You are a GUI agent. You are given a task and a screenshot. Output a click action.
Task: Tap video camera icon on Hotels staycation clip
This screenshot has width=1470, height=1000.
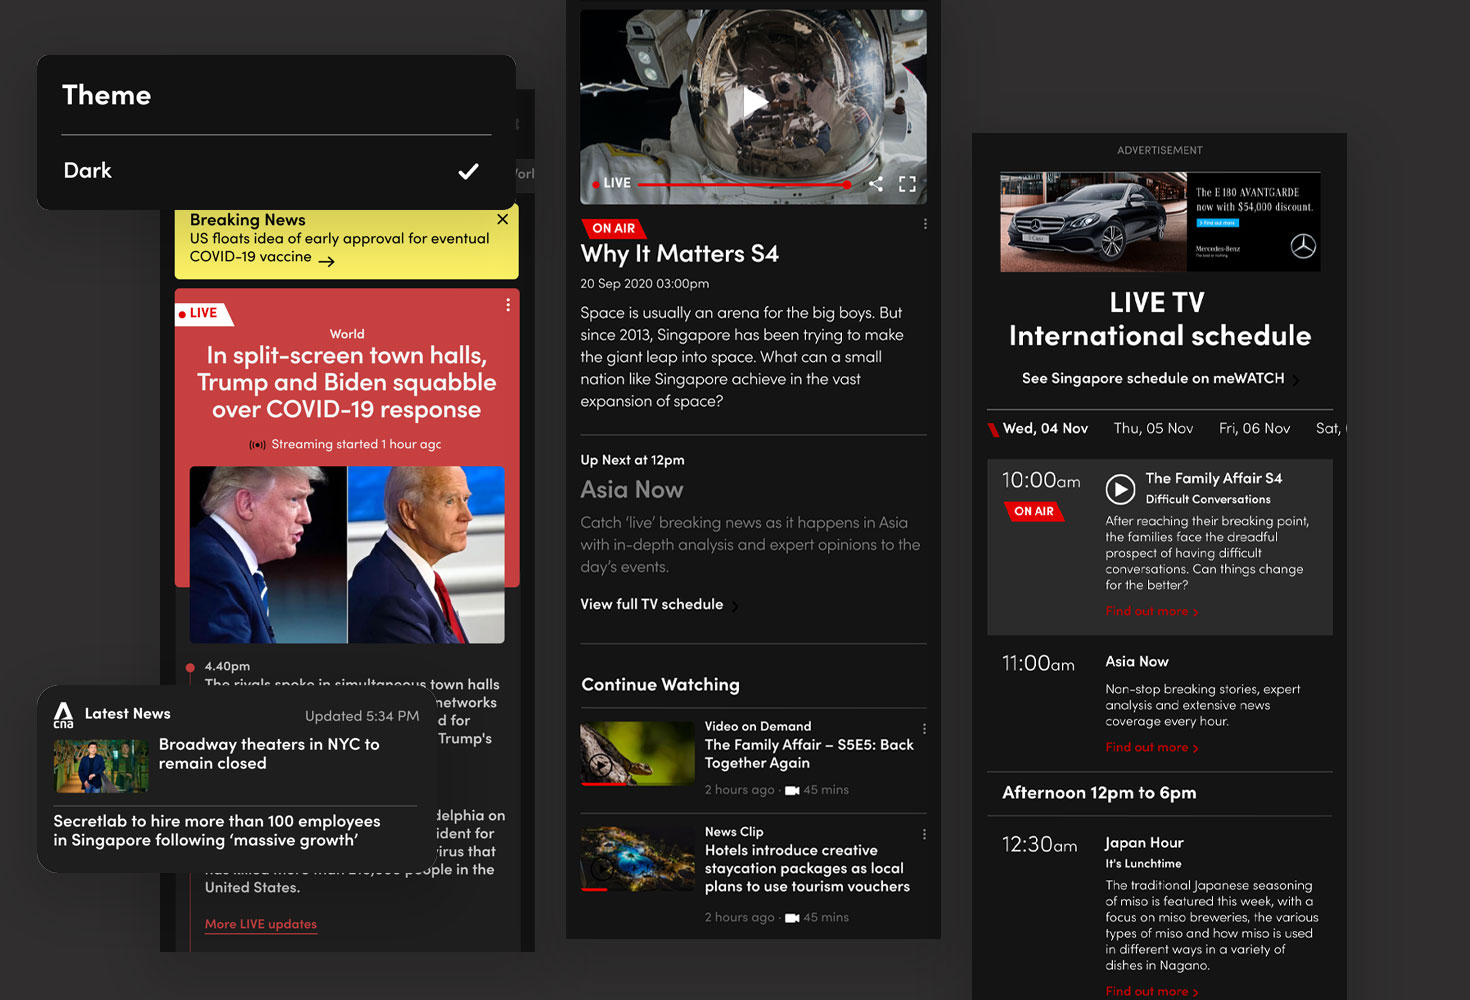[792, 918]
